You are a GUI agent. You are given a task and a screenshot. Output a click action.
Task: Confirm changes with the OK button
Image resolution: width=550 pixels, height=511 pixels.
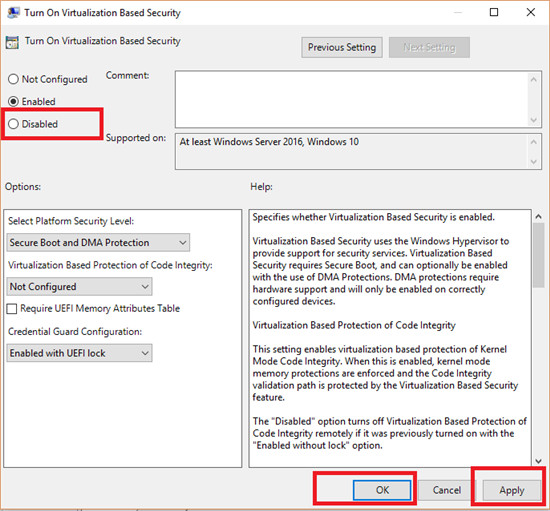click(x=382, y=490)
